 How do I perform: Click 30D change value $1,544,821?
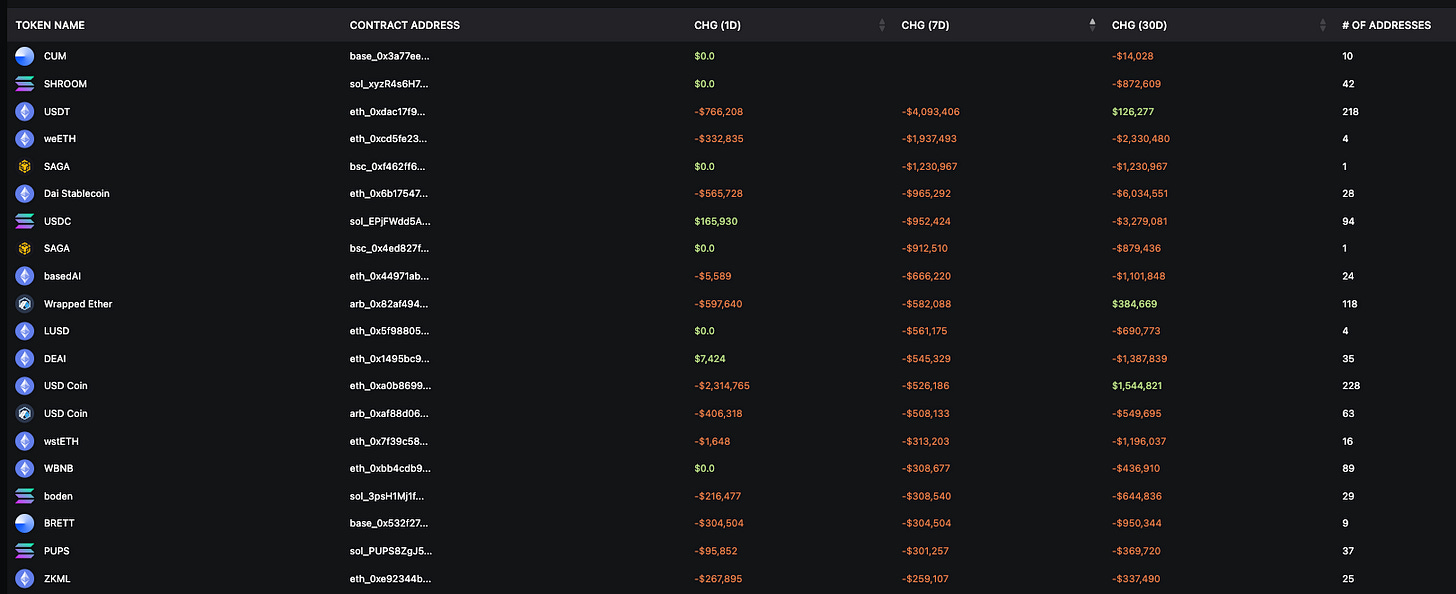[x=1137, y=386]
